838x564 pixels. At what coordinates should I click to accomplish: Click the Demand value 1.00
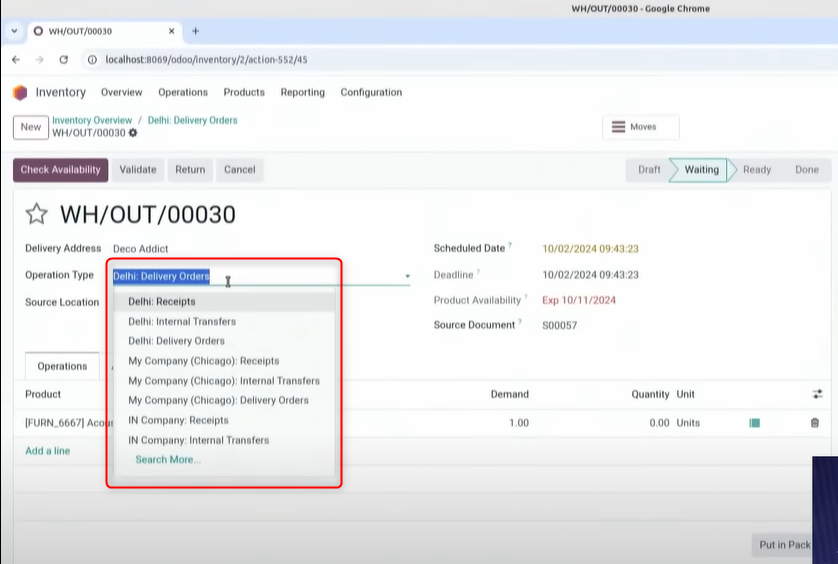[518, 423]
